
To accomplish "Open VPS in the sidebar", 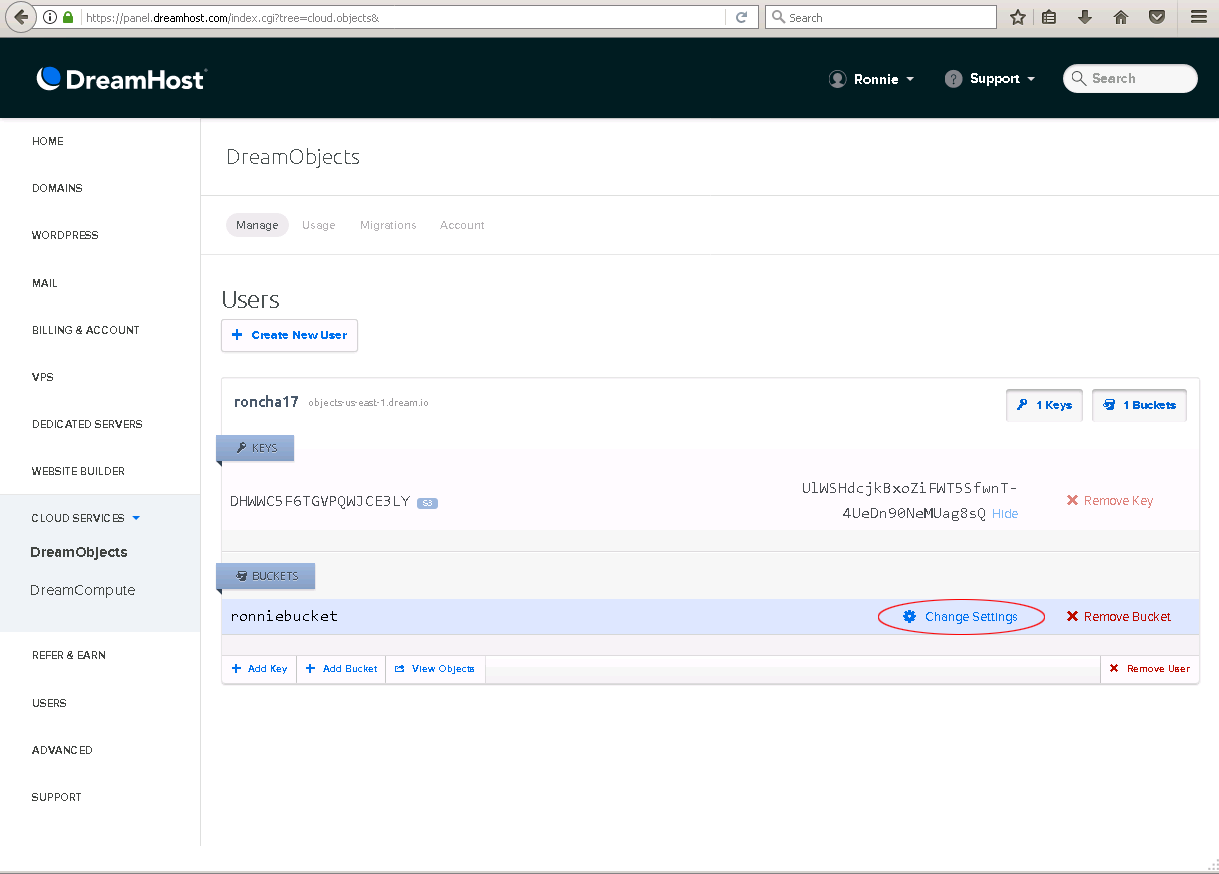I will pos(43,377).
